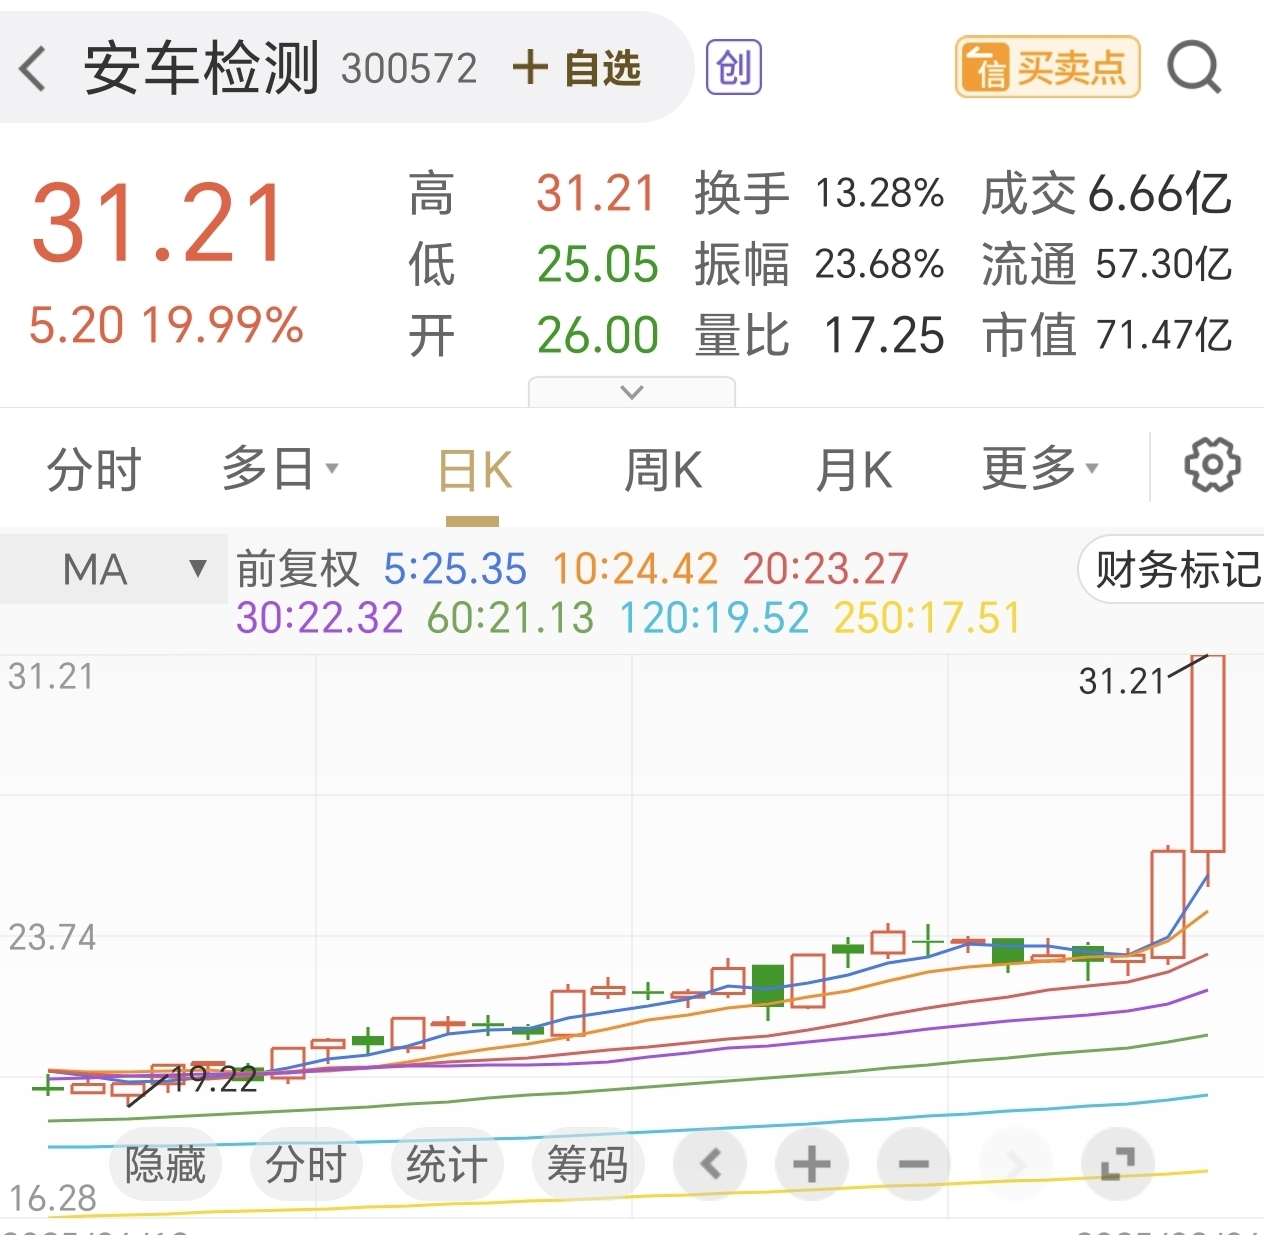Select the 日K daily candlestick tab
The image size is (1264, 1235).
pos(474,470)
